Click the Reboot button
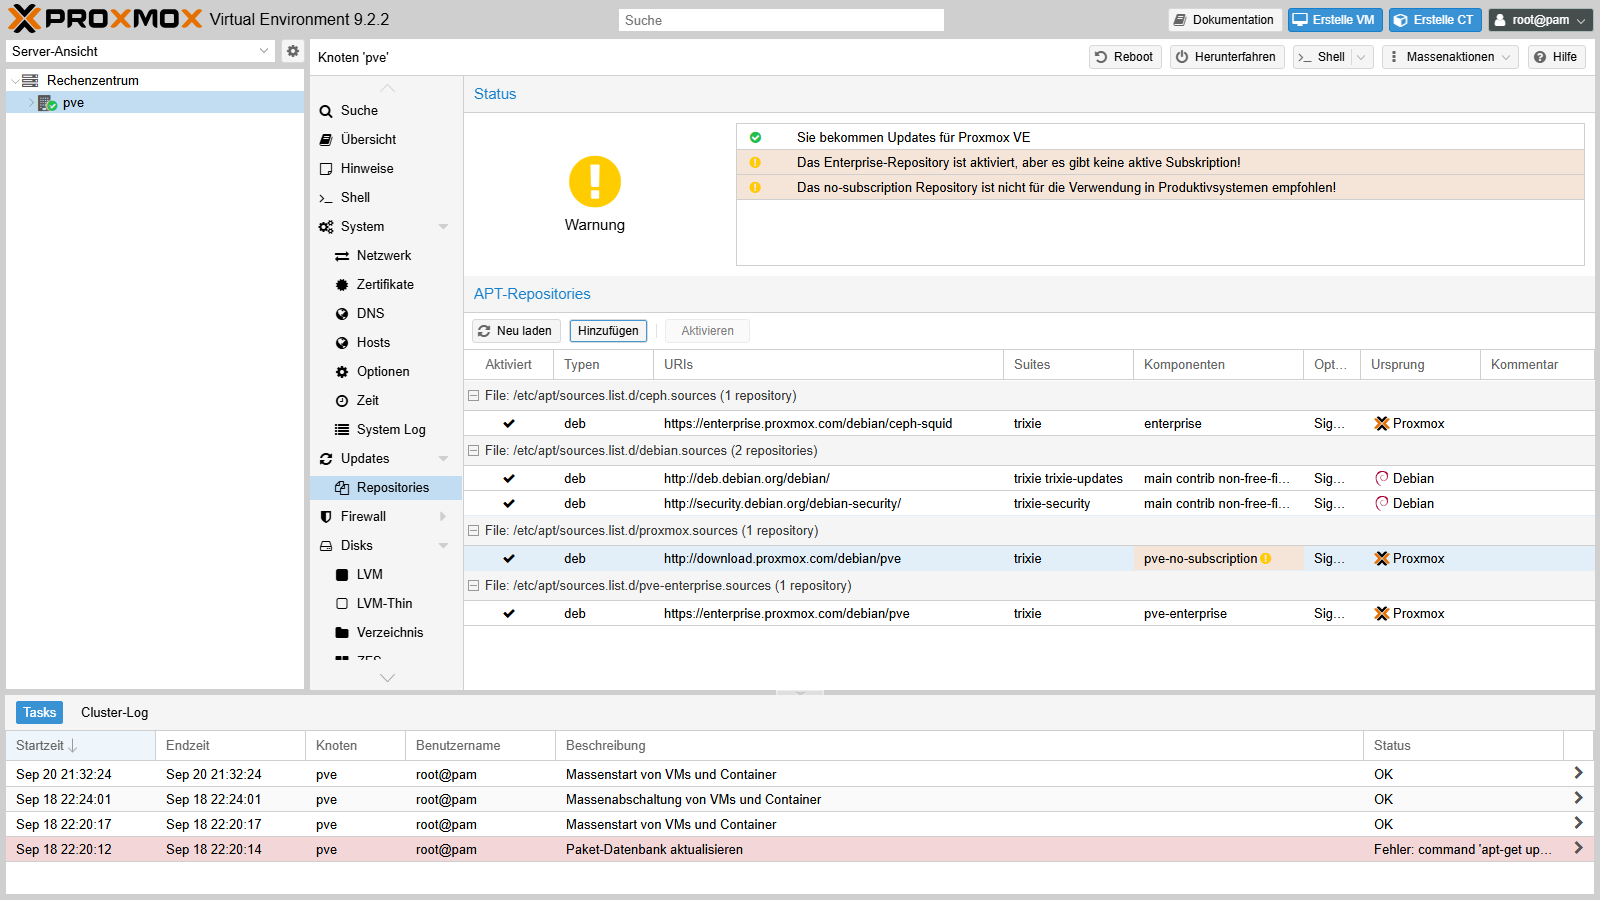The width and height of the screenshot is (1600, 900). click(1125, 57)
